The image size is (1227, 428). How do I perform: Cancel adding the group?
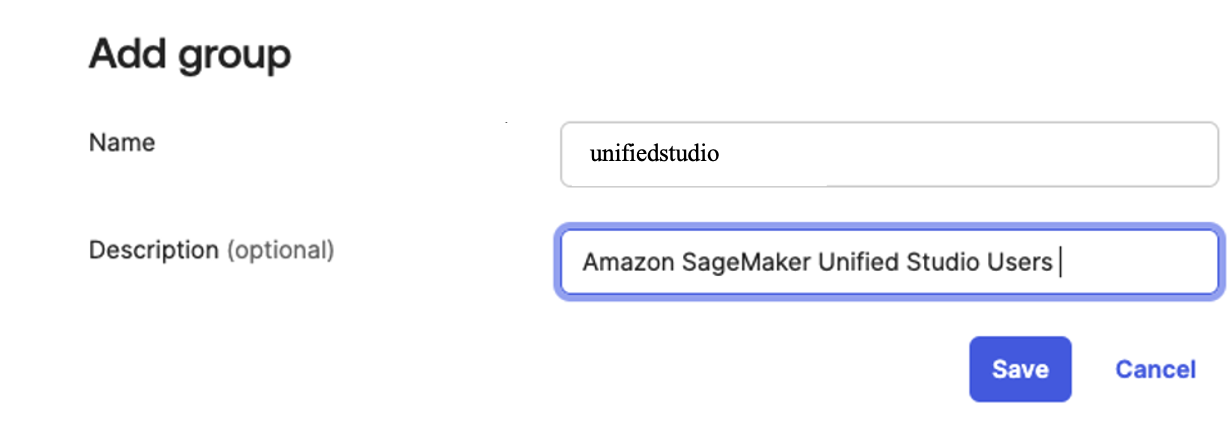pos(1155,369)
